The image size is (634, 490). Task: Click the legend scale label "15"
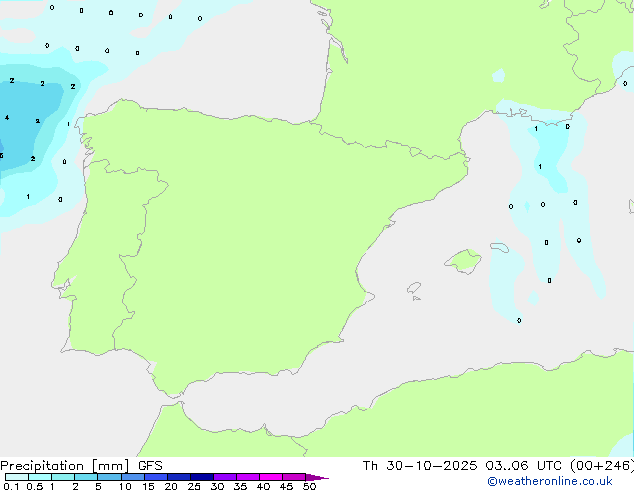pyautogui.click(x=148, y=486)
